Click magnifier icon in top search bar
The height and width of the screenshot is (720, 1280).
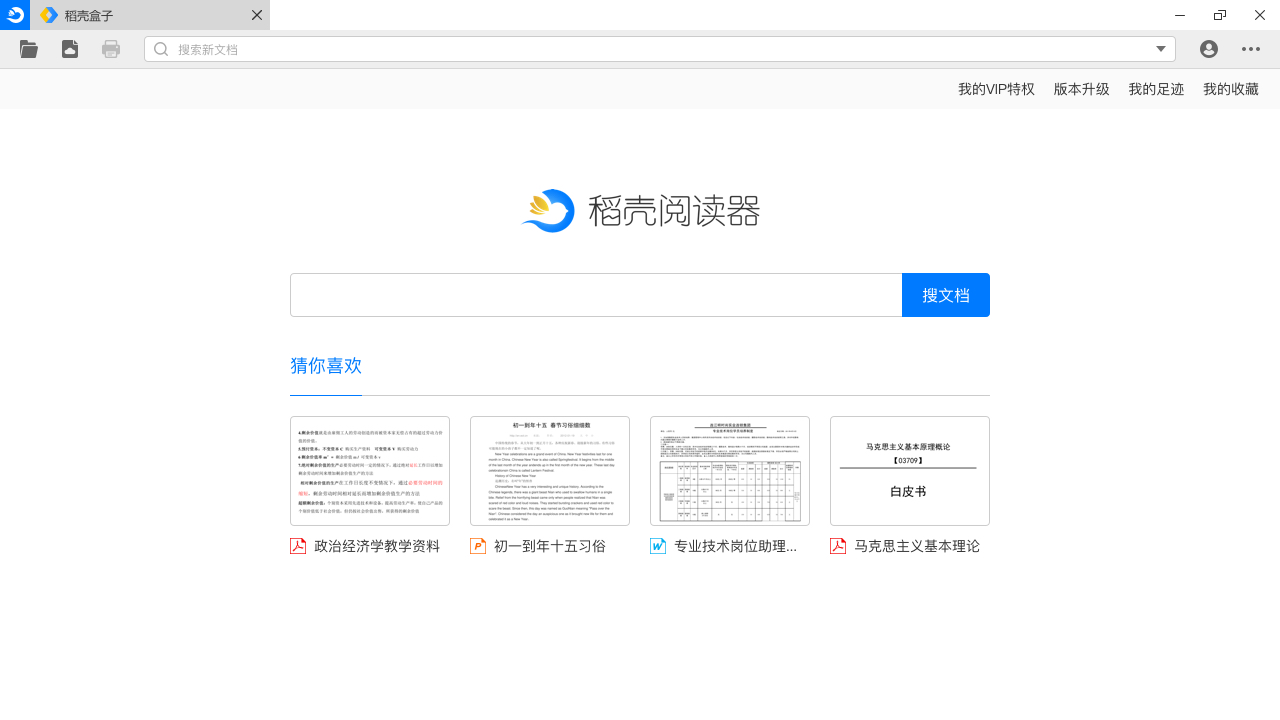[161, 49]
